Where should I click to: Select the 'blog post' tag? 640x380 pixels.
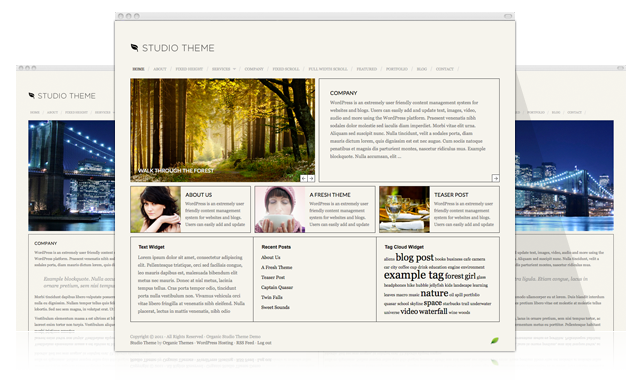click(414, 258)
